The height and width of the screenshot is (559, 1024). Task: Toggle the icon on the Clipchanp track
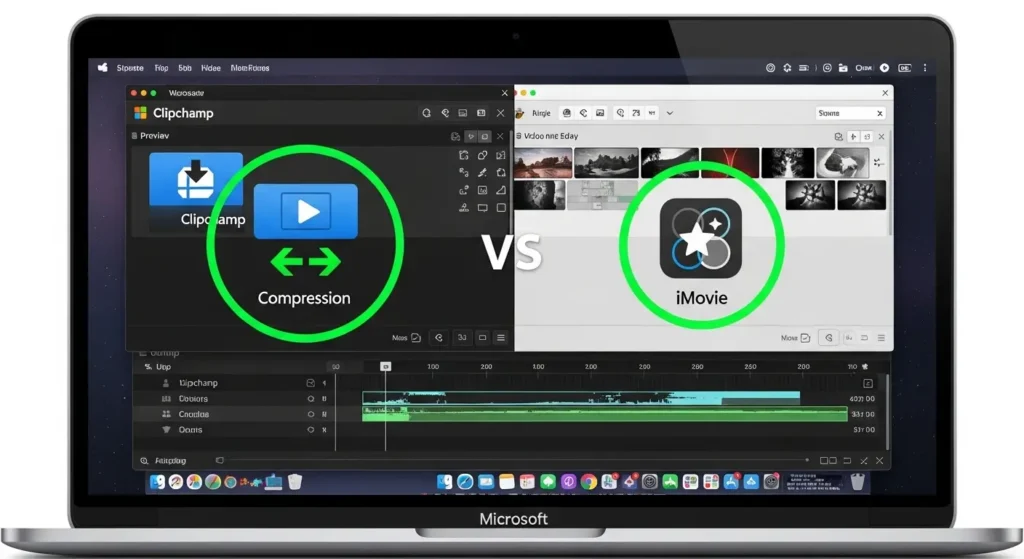coord(311,383)
